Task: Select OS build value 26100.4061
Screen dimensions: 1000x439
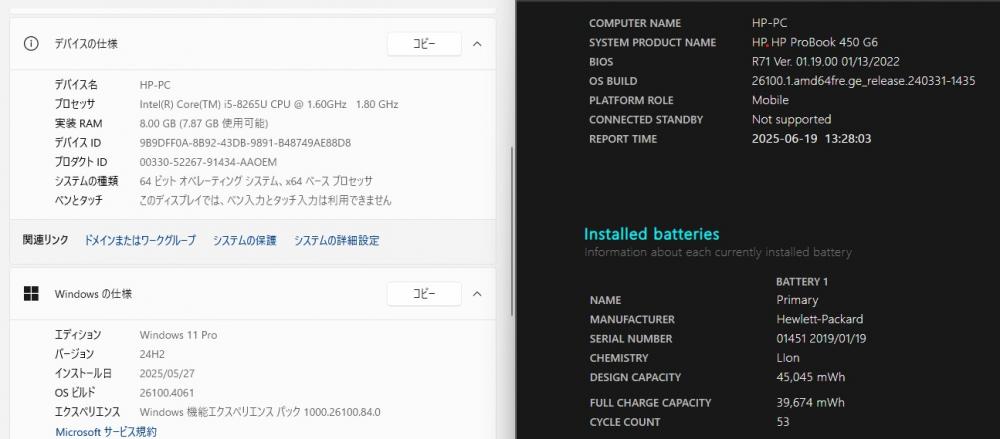Action: (166, 392)
